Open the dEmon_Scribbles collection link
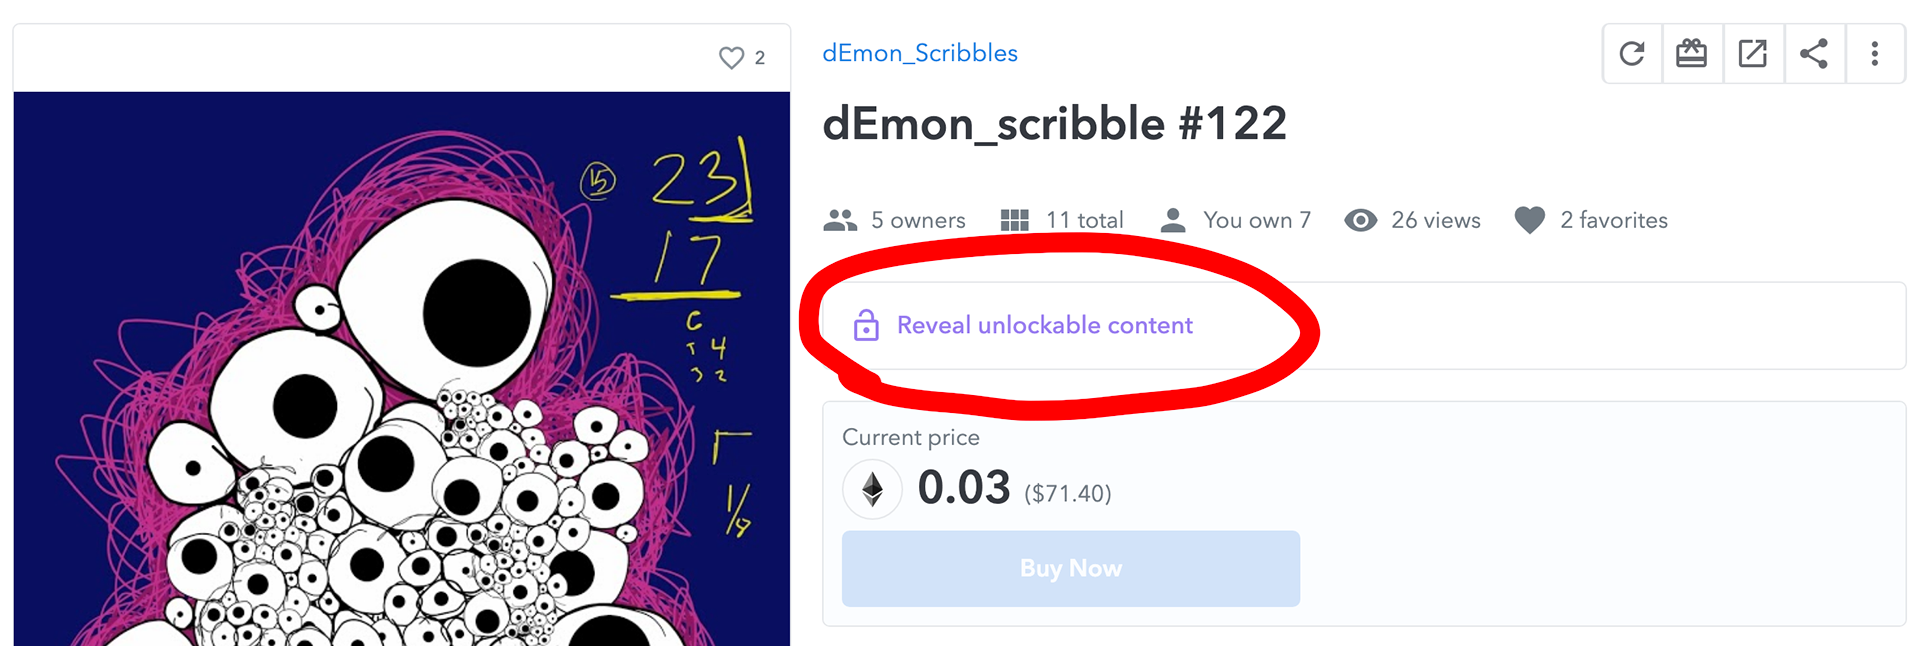 pos(920,53)
